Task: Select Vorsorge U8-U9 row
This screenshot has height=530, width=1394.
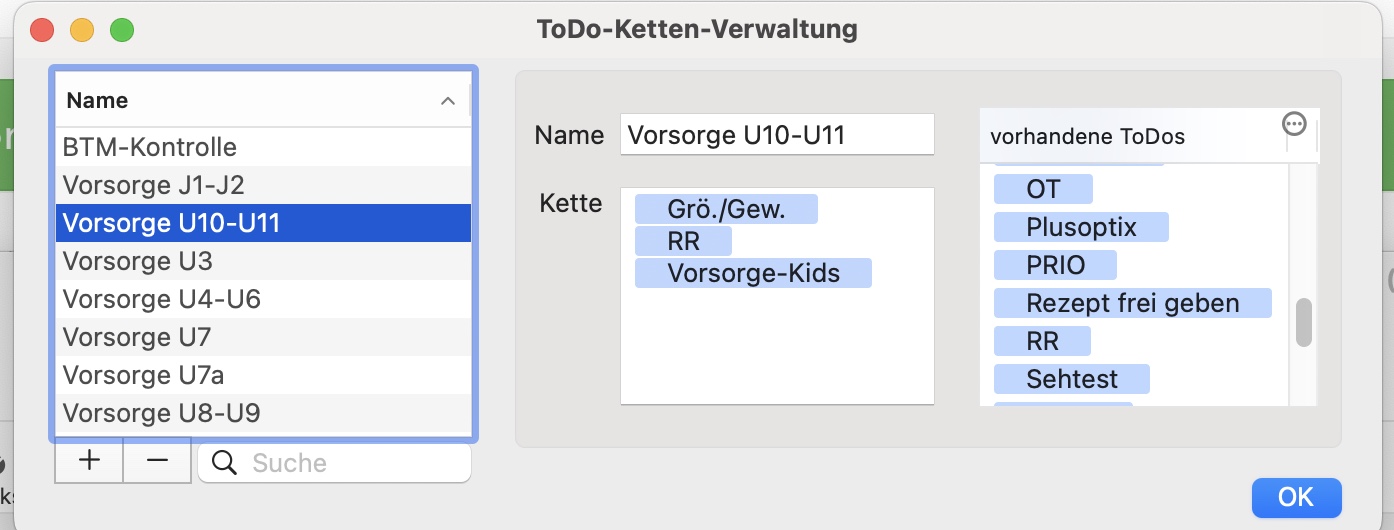Action: tap(161, 413)
